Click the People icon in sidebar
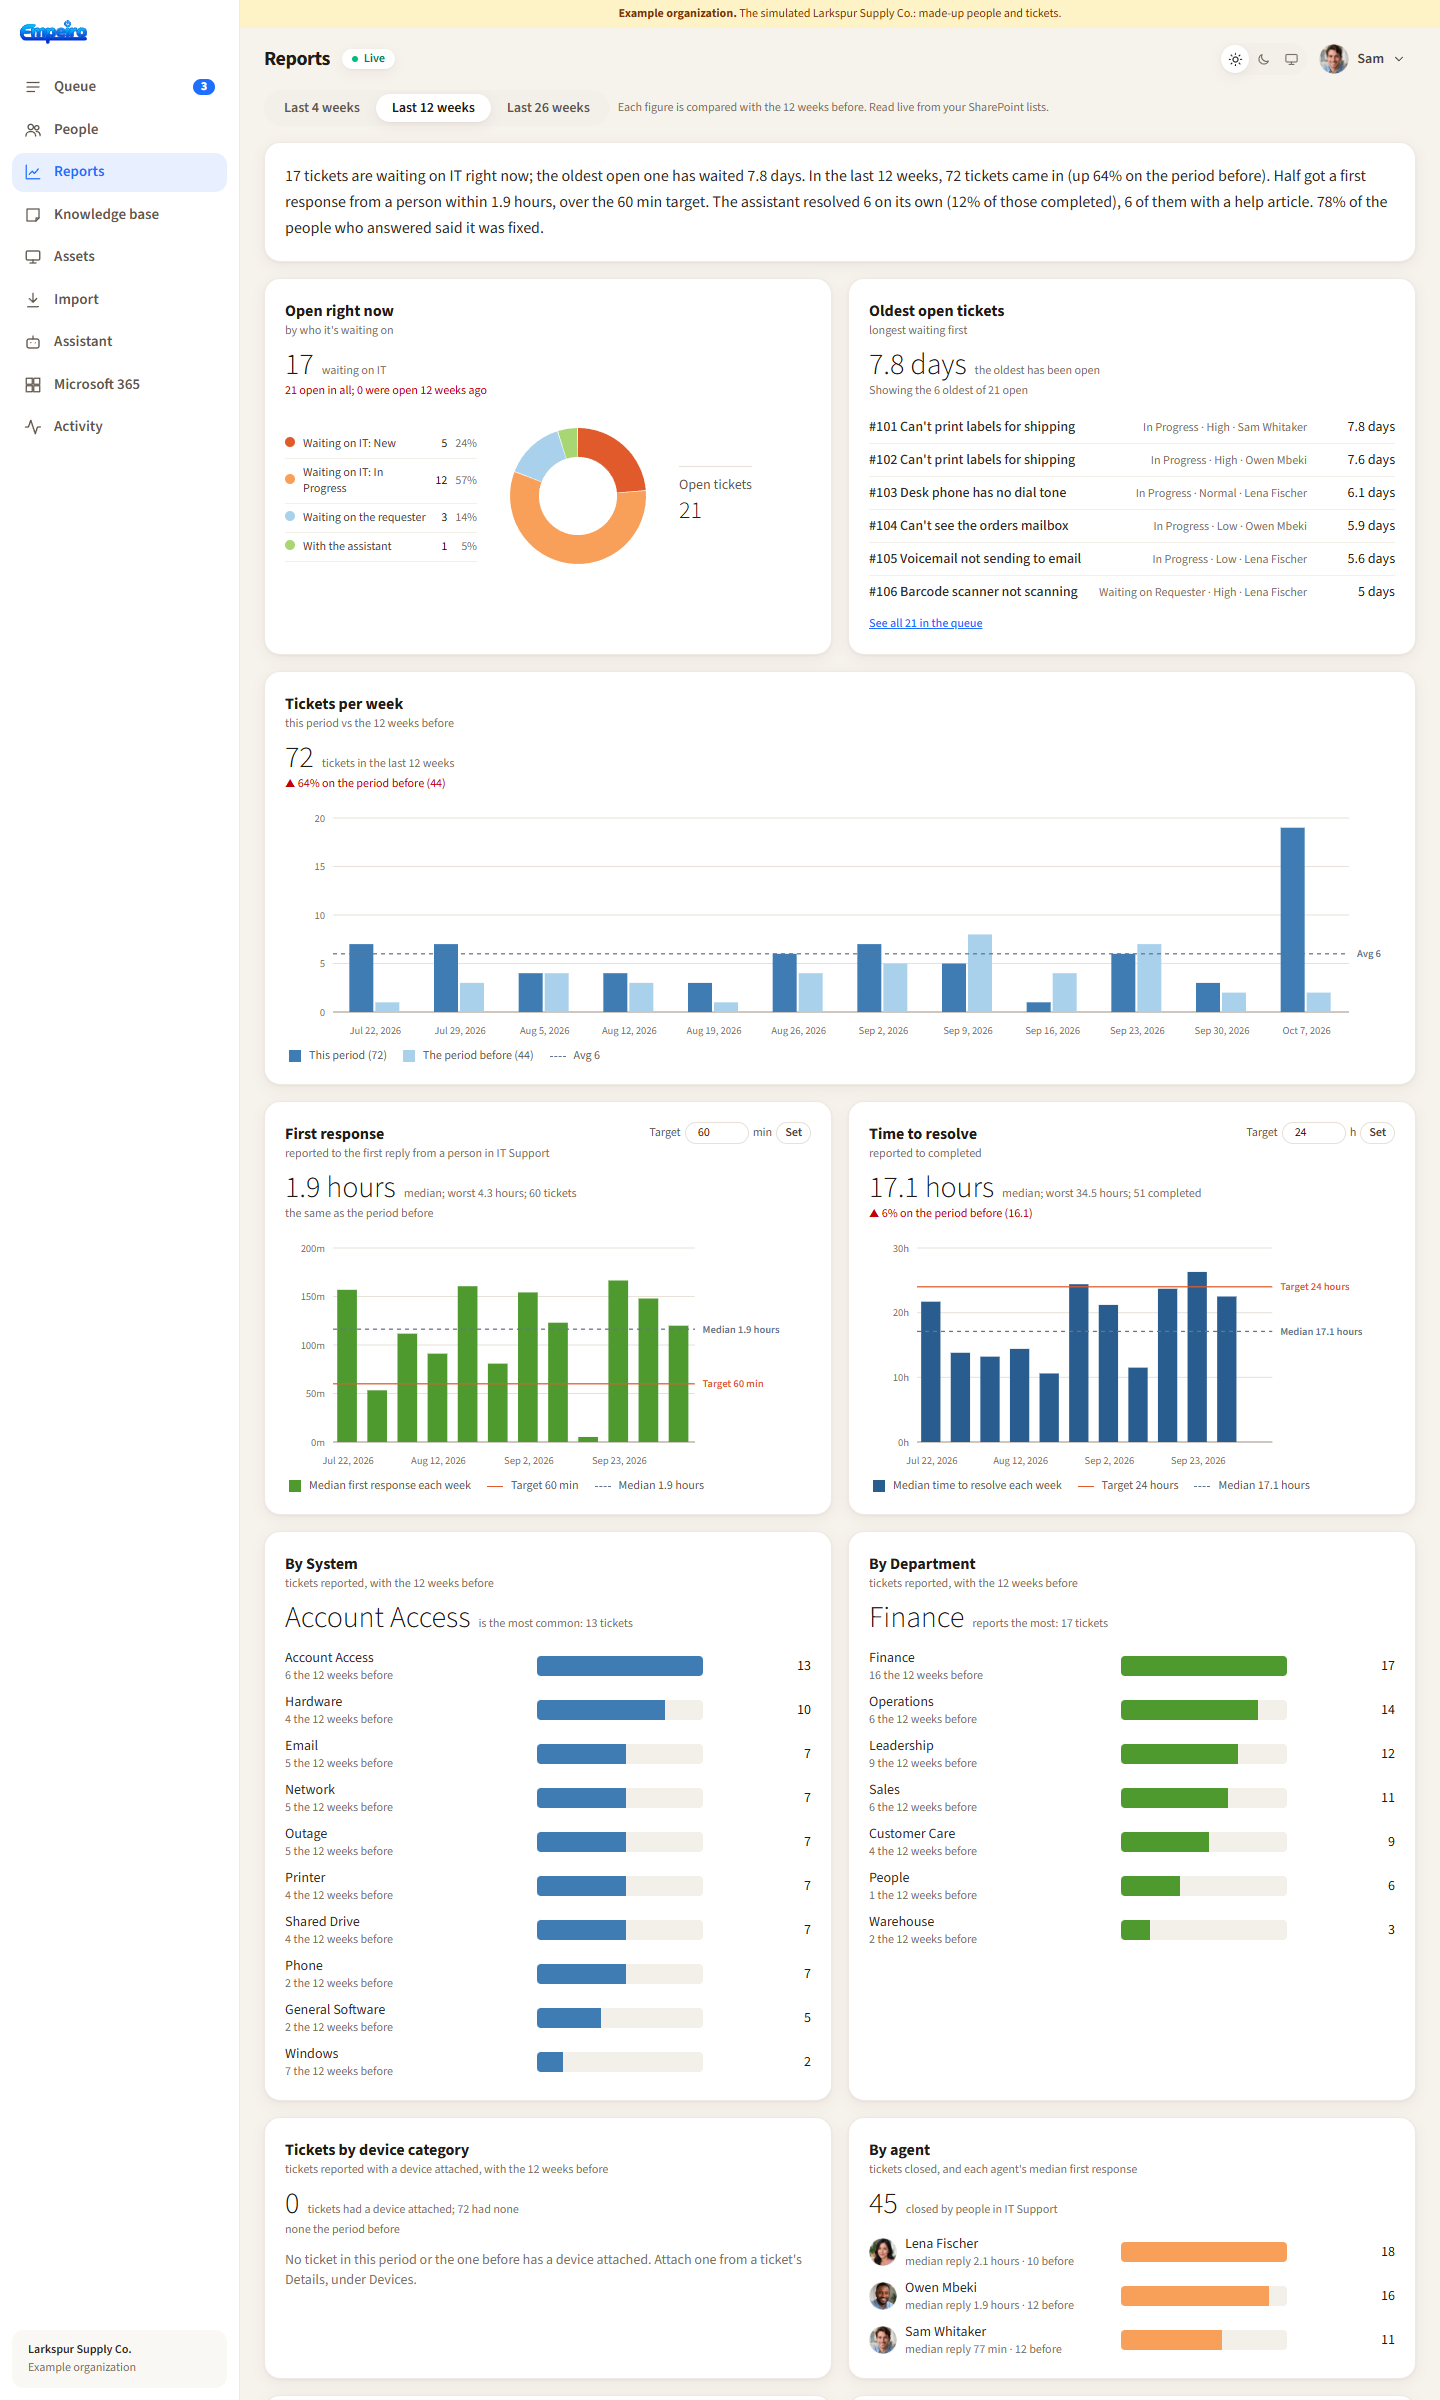Viewport: 1440px width, 2400px height. coord(33,130)
